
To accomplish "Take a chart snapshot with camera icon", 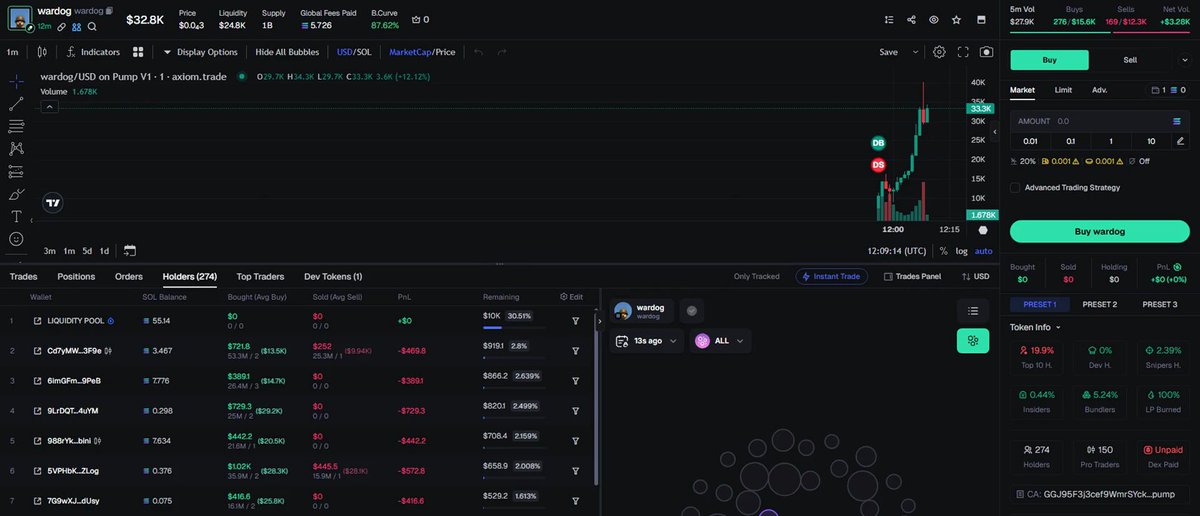I will [x=987, y=52].
